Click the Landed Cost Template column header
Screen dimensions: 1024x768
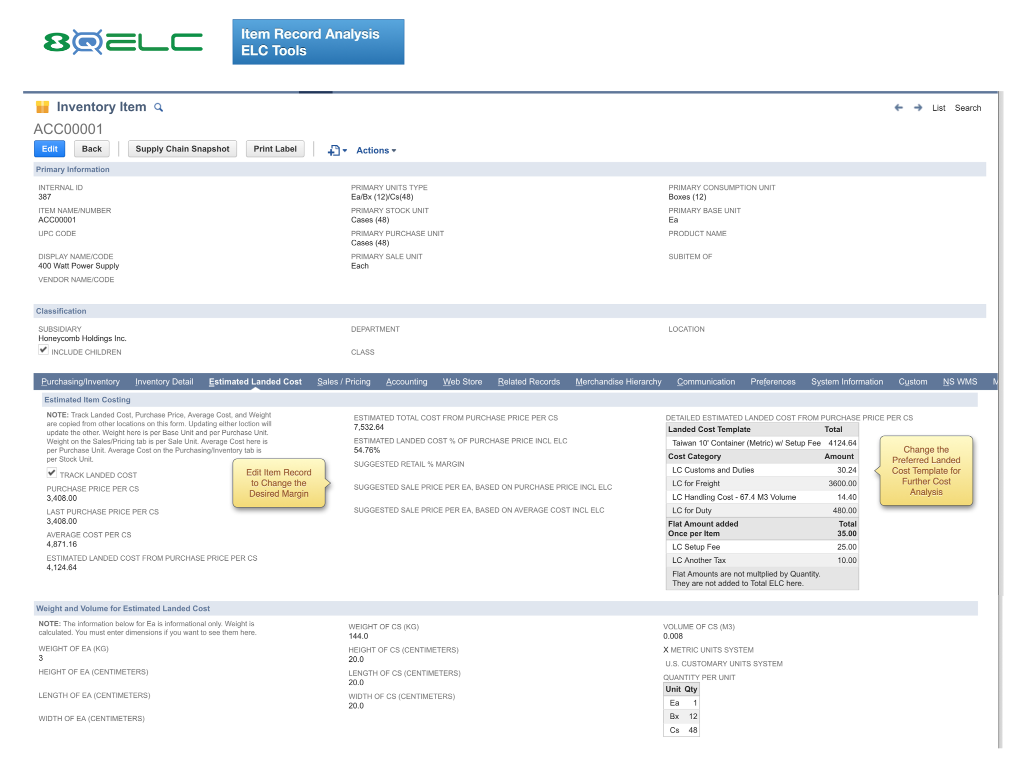click(x=709, y=430)
